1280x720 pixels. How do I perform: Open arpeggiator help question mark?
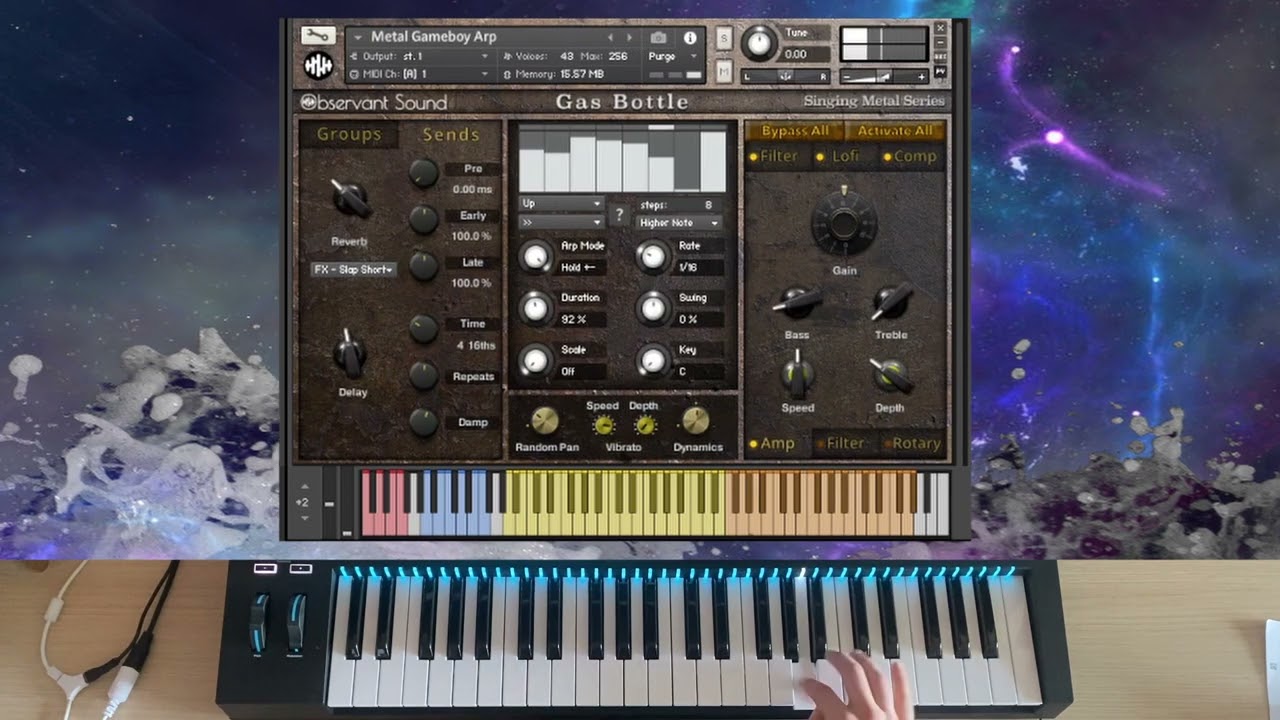(619, 214)
